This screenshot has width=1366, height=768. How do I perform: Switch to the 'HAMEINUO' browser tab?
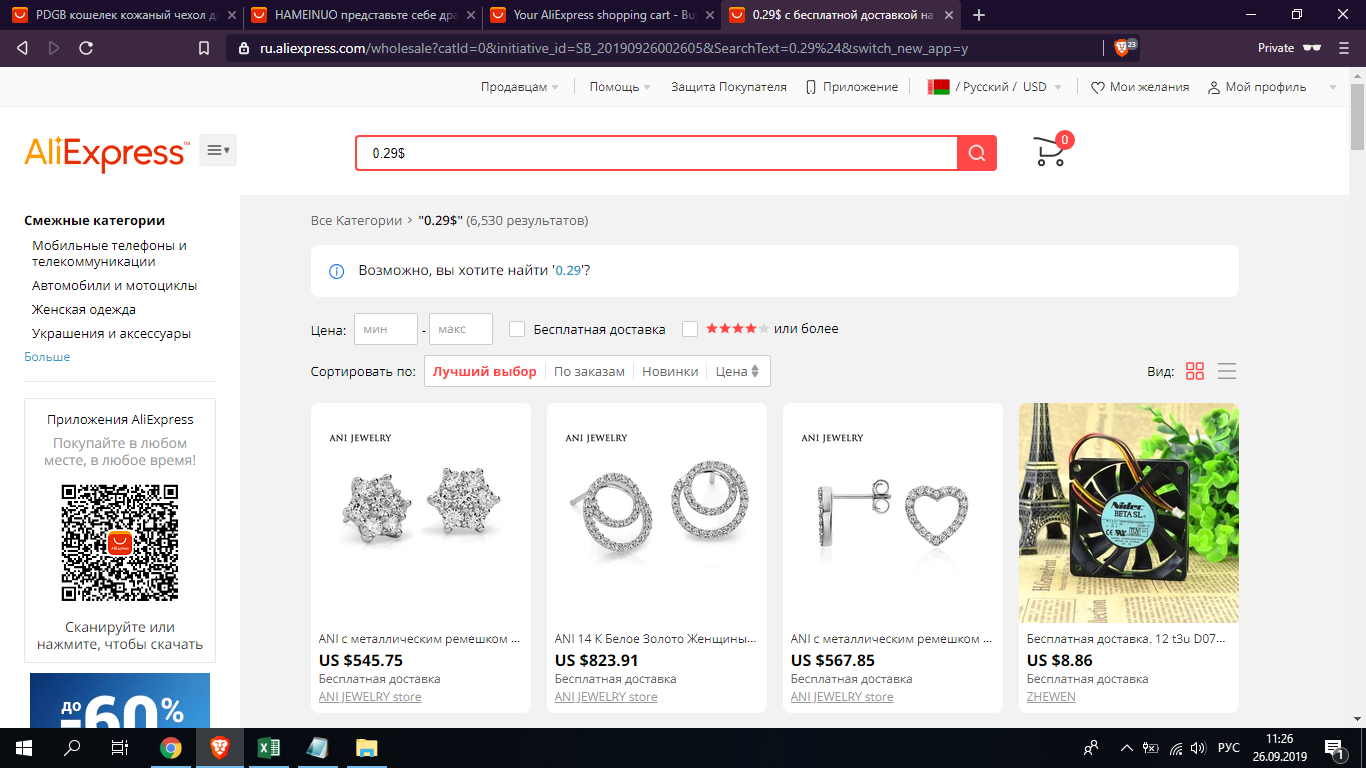click(x=363, y=15)
